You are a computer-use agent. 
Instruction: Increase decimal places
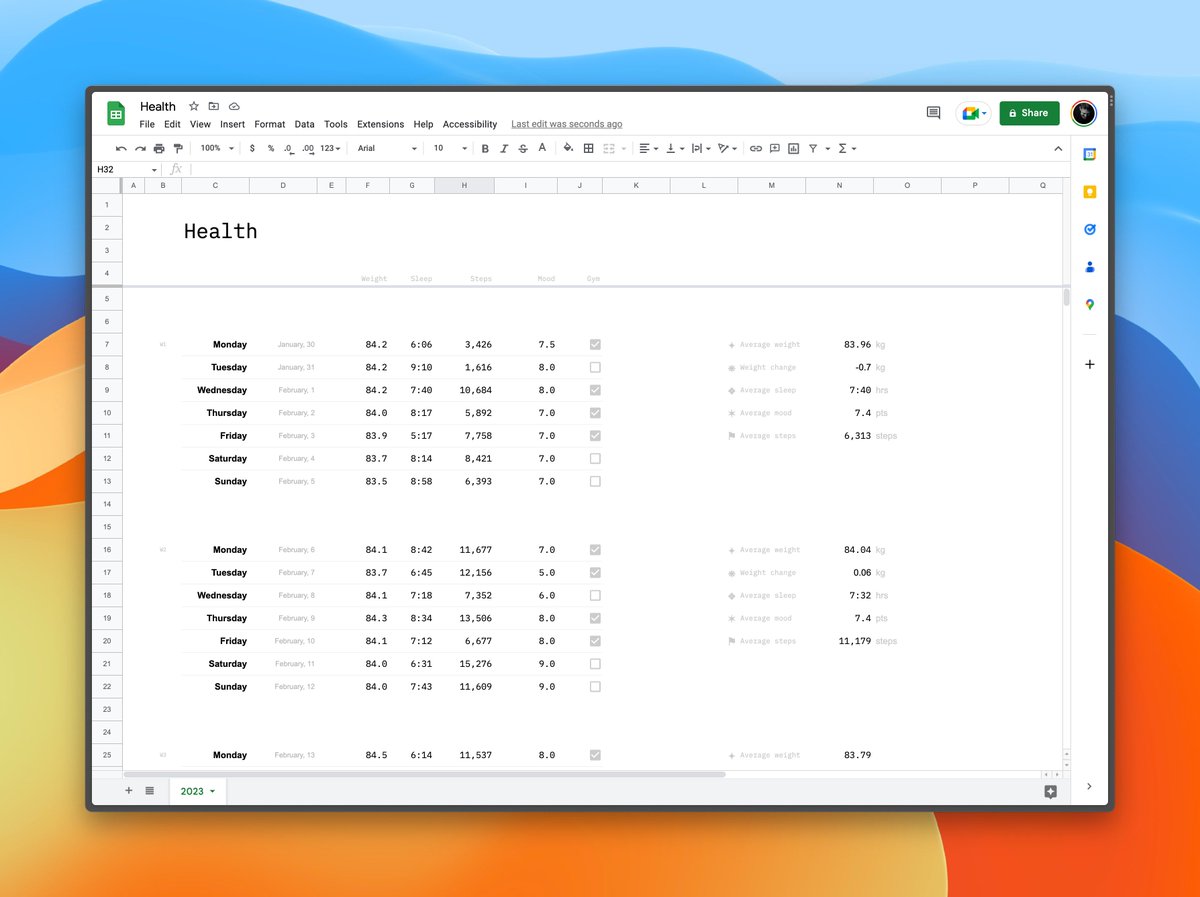308,148
